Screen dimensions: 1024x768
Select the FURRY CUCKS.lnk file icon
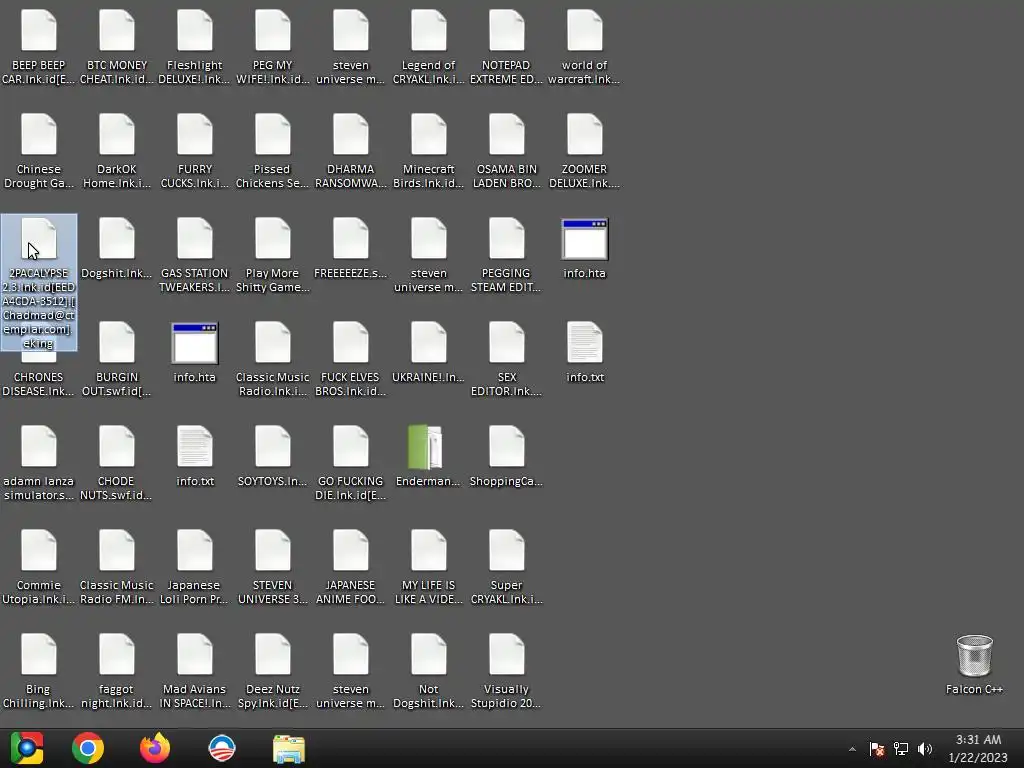(195, 135)
